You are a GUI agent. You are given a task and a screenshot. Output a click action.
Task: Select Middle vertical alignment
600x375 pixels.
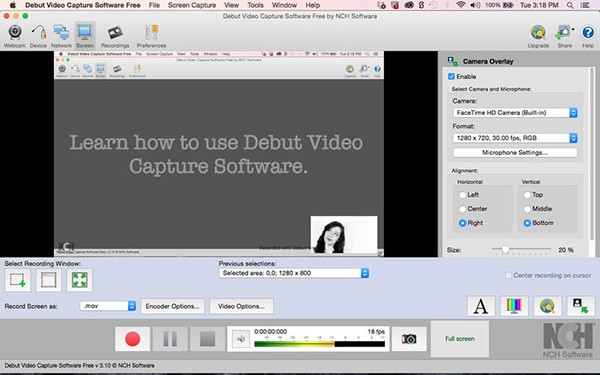click(x=527, y=209)
